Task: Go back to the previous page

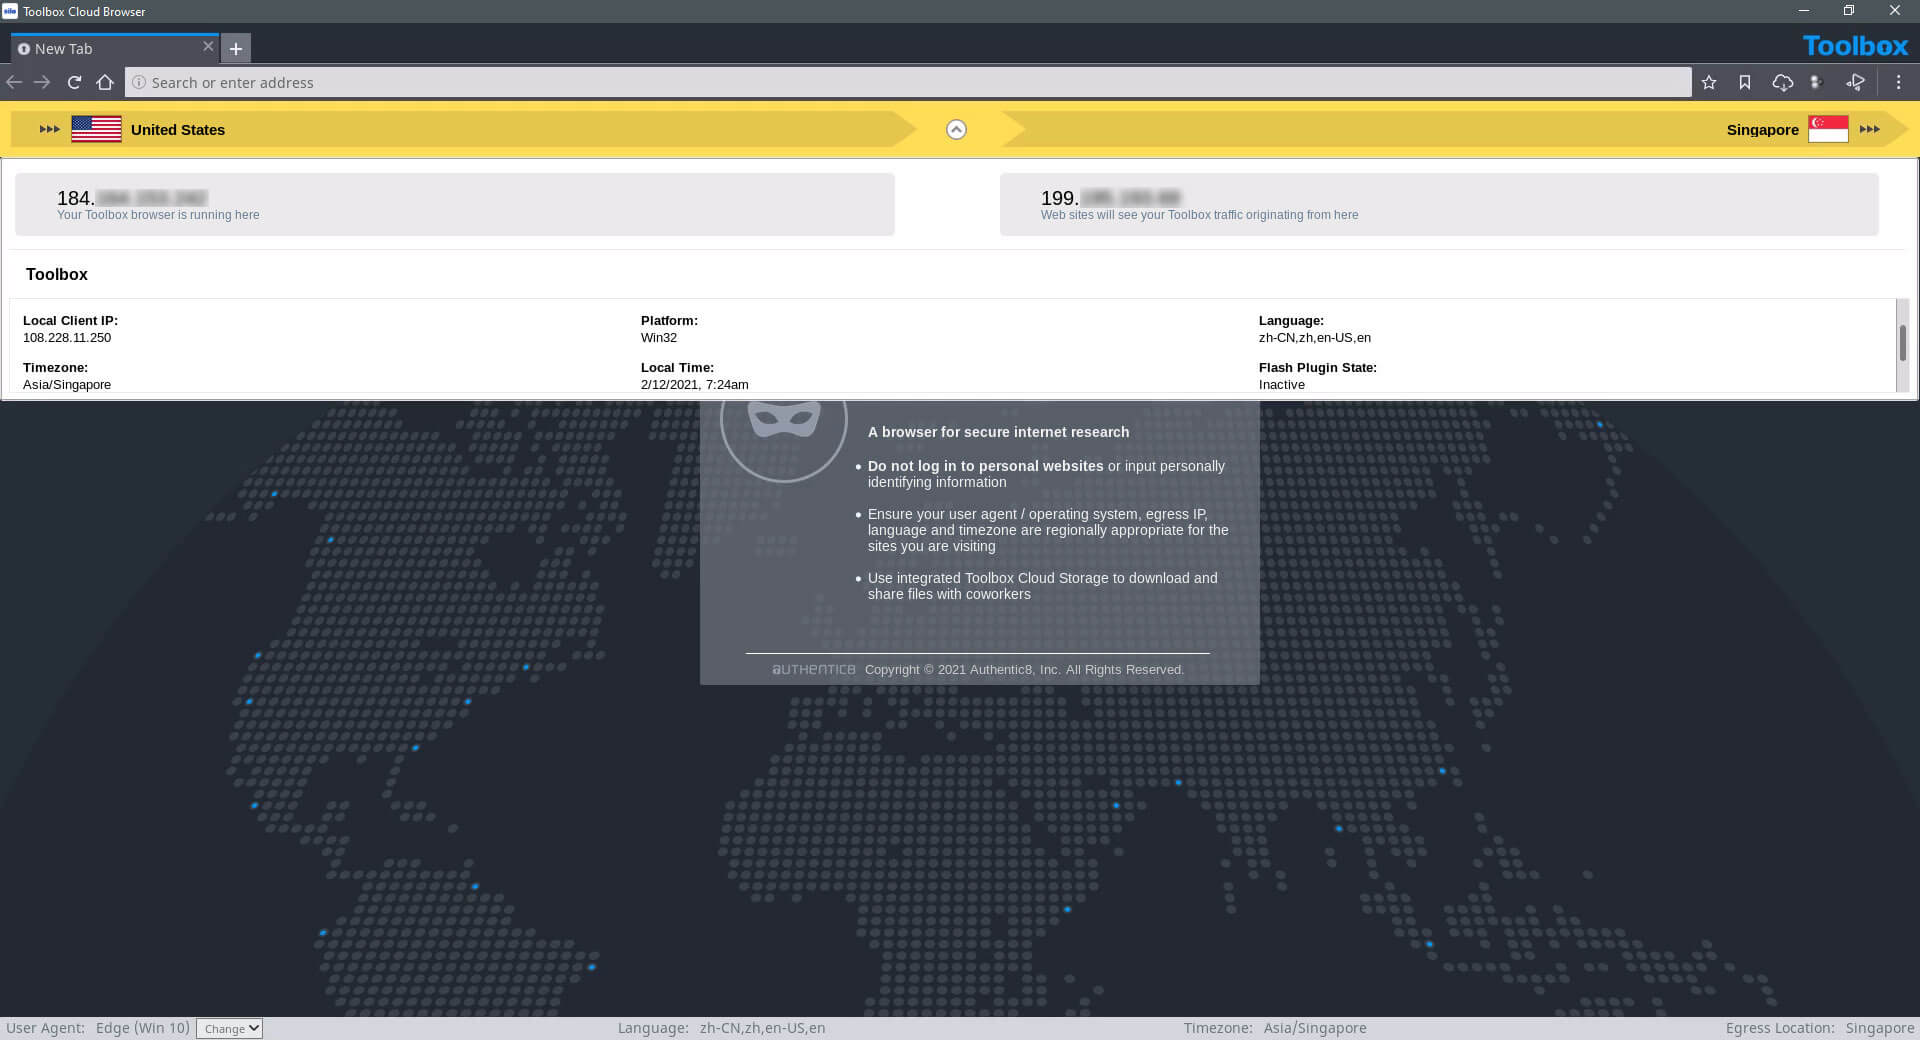Action: click(x=14, y=82)
